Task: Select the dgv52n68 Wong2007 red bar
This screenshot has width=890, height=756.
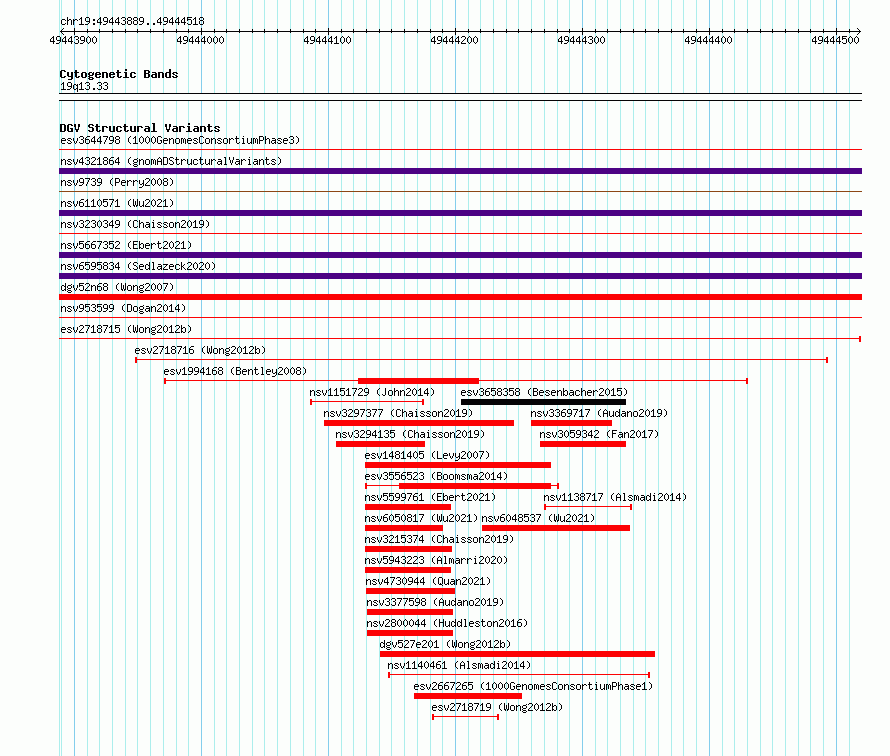Action: point(460,297)
